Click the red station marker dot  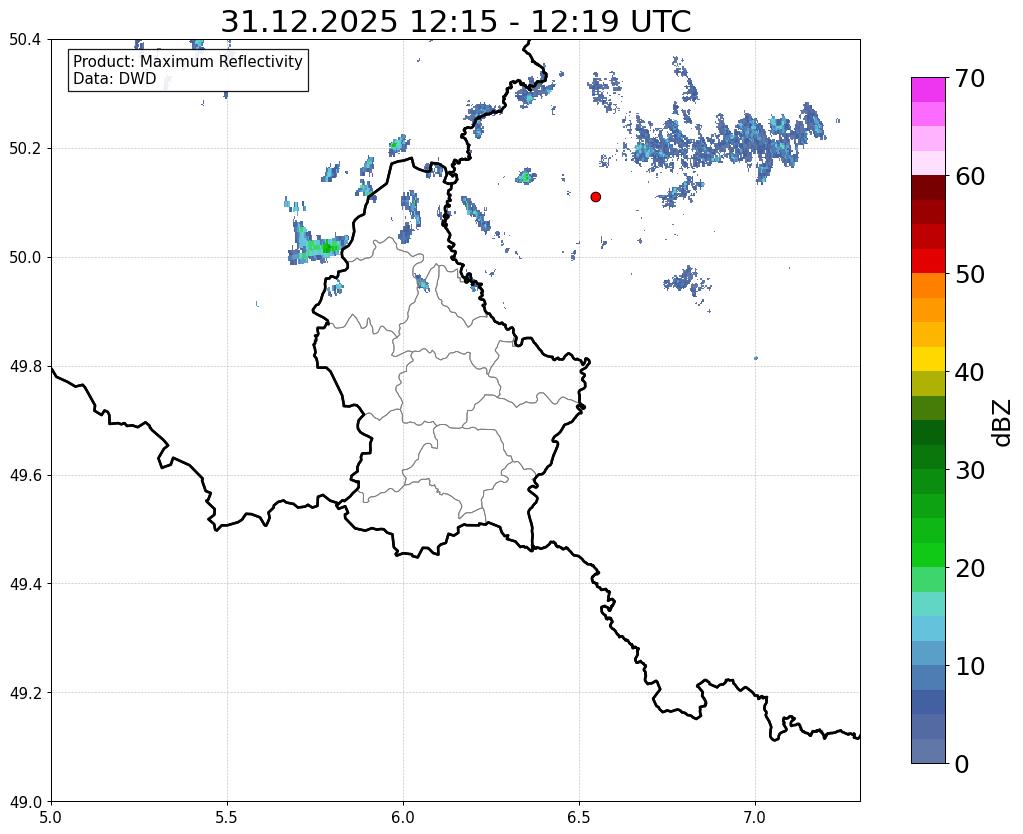pyautogui.click(x=595, y=196)
